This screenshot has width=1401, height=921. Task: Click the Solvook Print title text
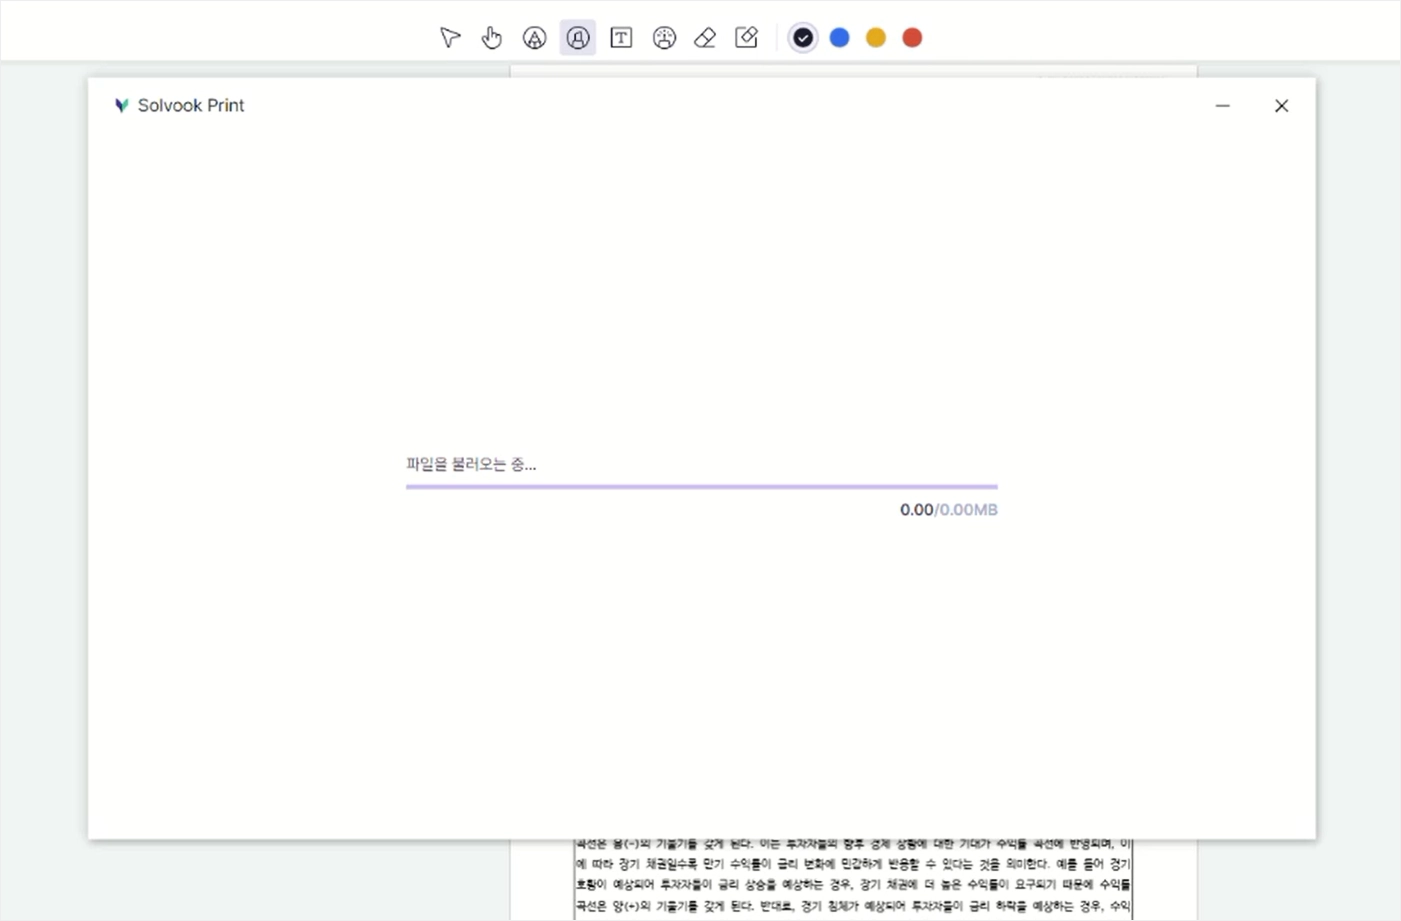point(191,105)
